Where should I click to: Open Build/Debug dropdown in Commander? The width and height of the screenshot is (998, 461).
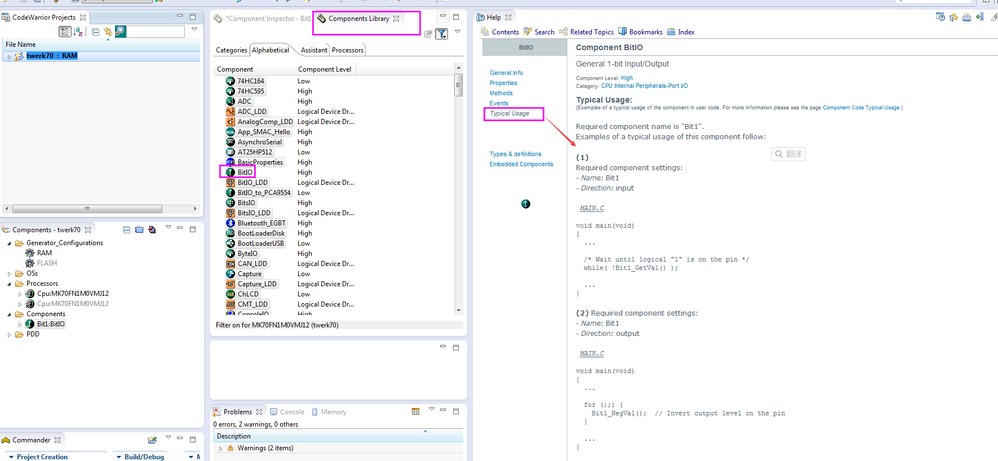point(142,457)
